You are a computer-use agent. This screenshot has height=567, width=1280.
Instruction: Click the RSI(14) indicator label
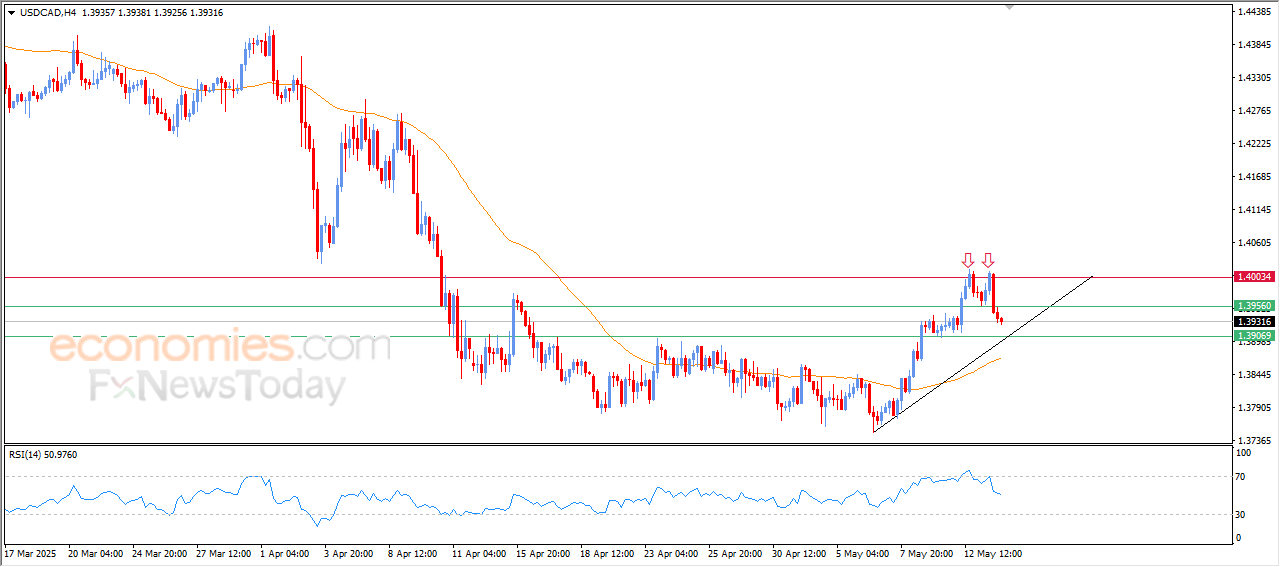(x=43, y=455)
